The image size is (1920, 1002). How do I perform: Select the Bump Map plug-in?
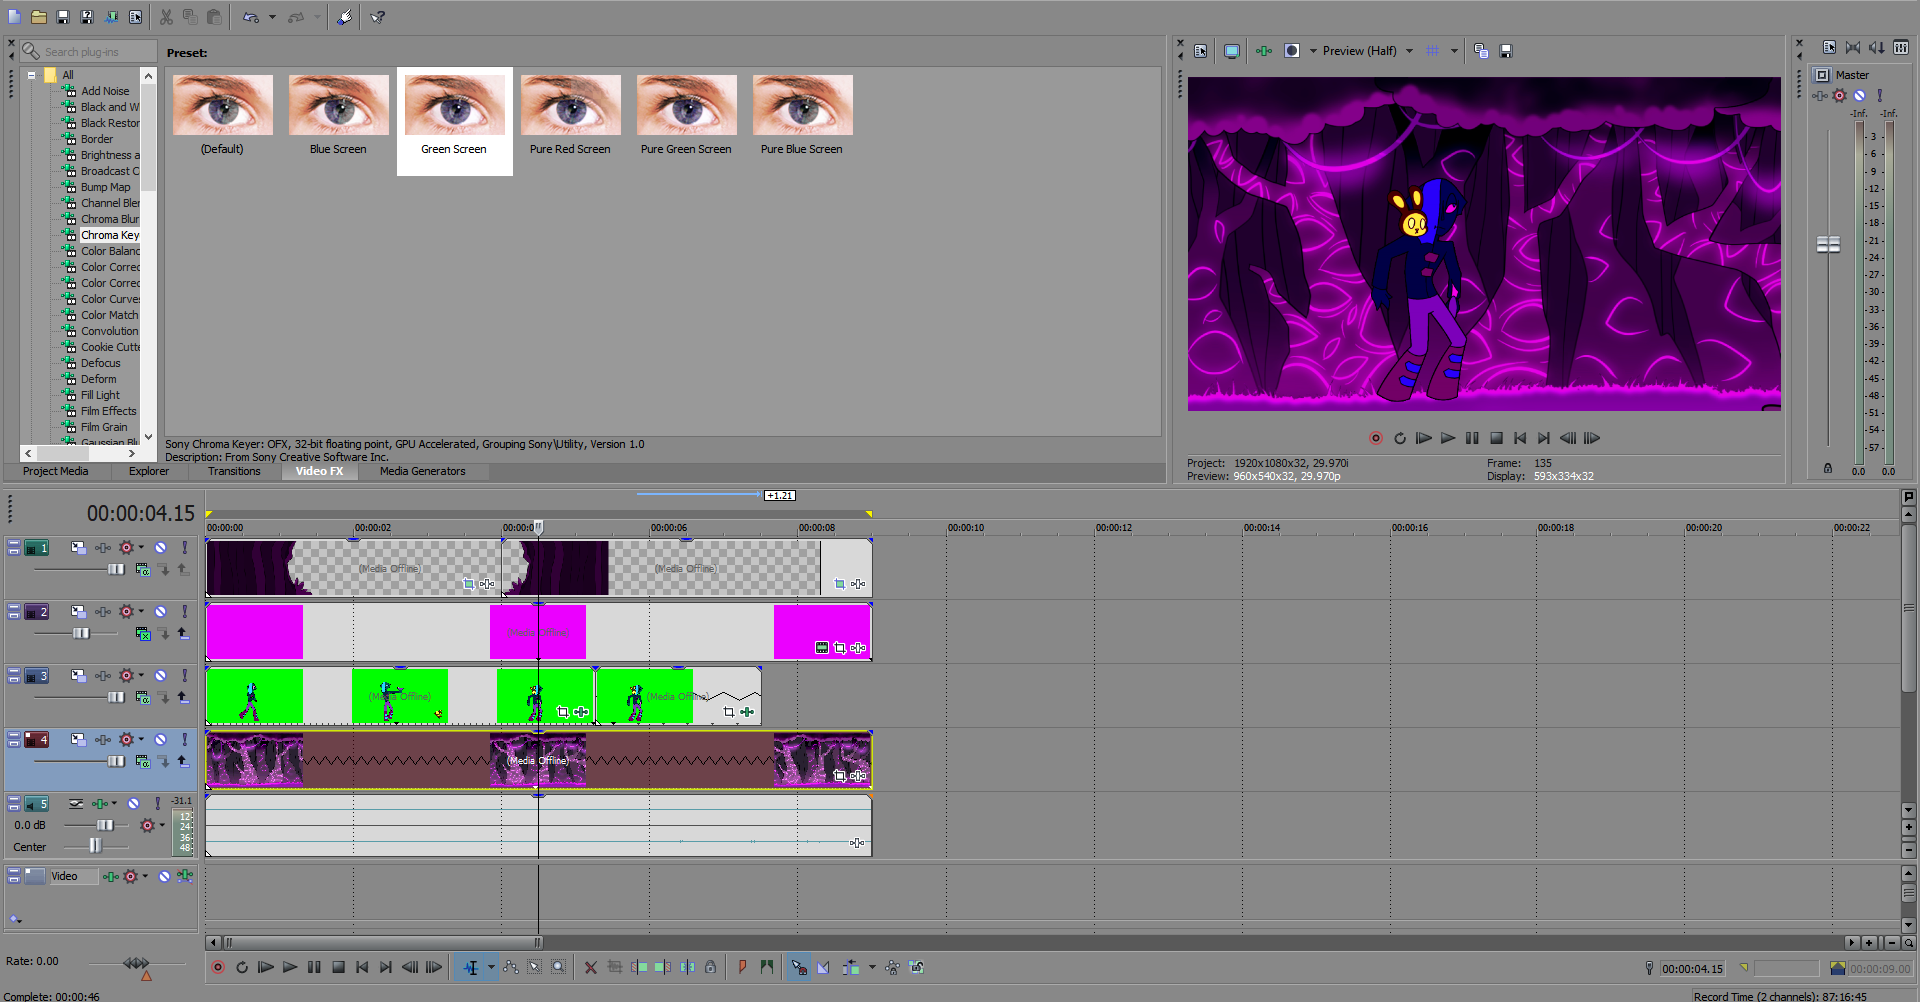pyautogui.click(x=106, y=187)
